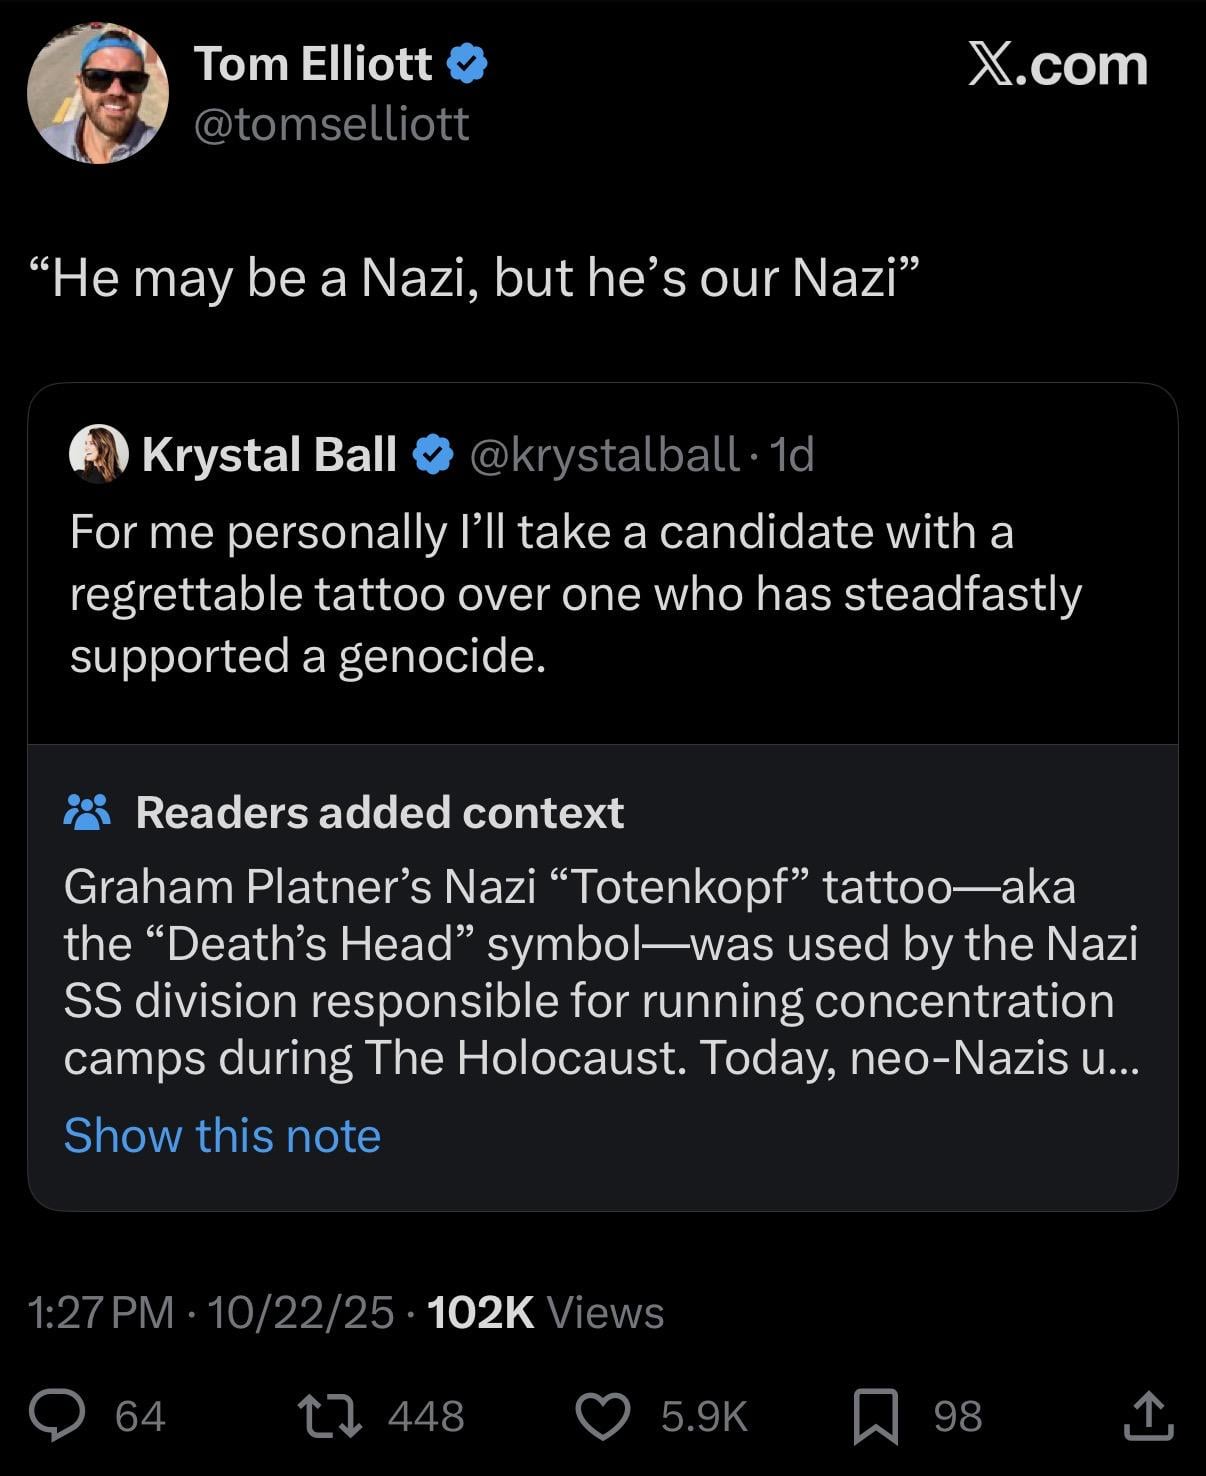1206x1476 pixels.
Task: Open the Readers added context note text
Action: pyautogui.click(x=600, y=972)
